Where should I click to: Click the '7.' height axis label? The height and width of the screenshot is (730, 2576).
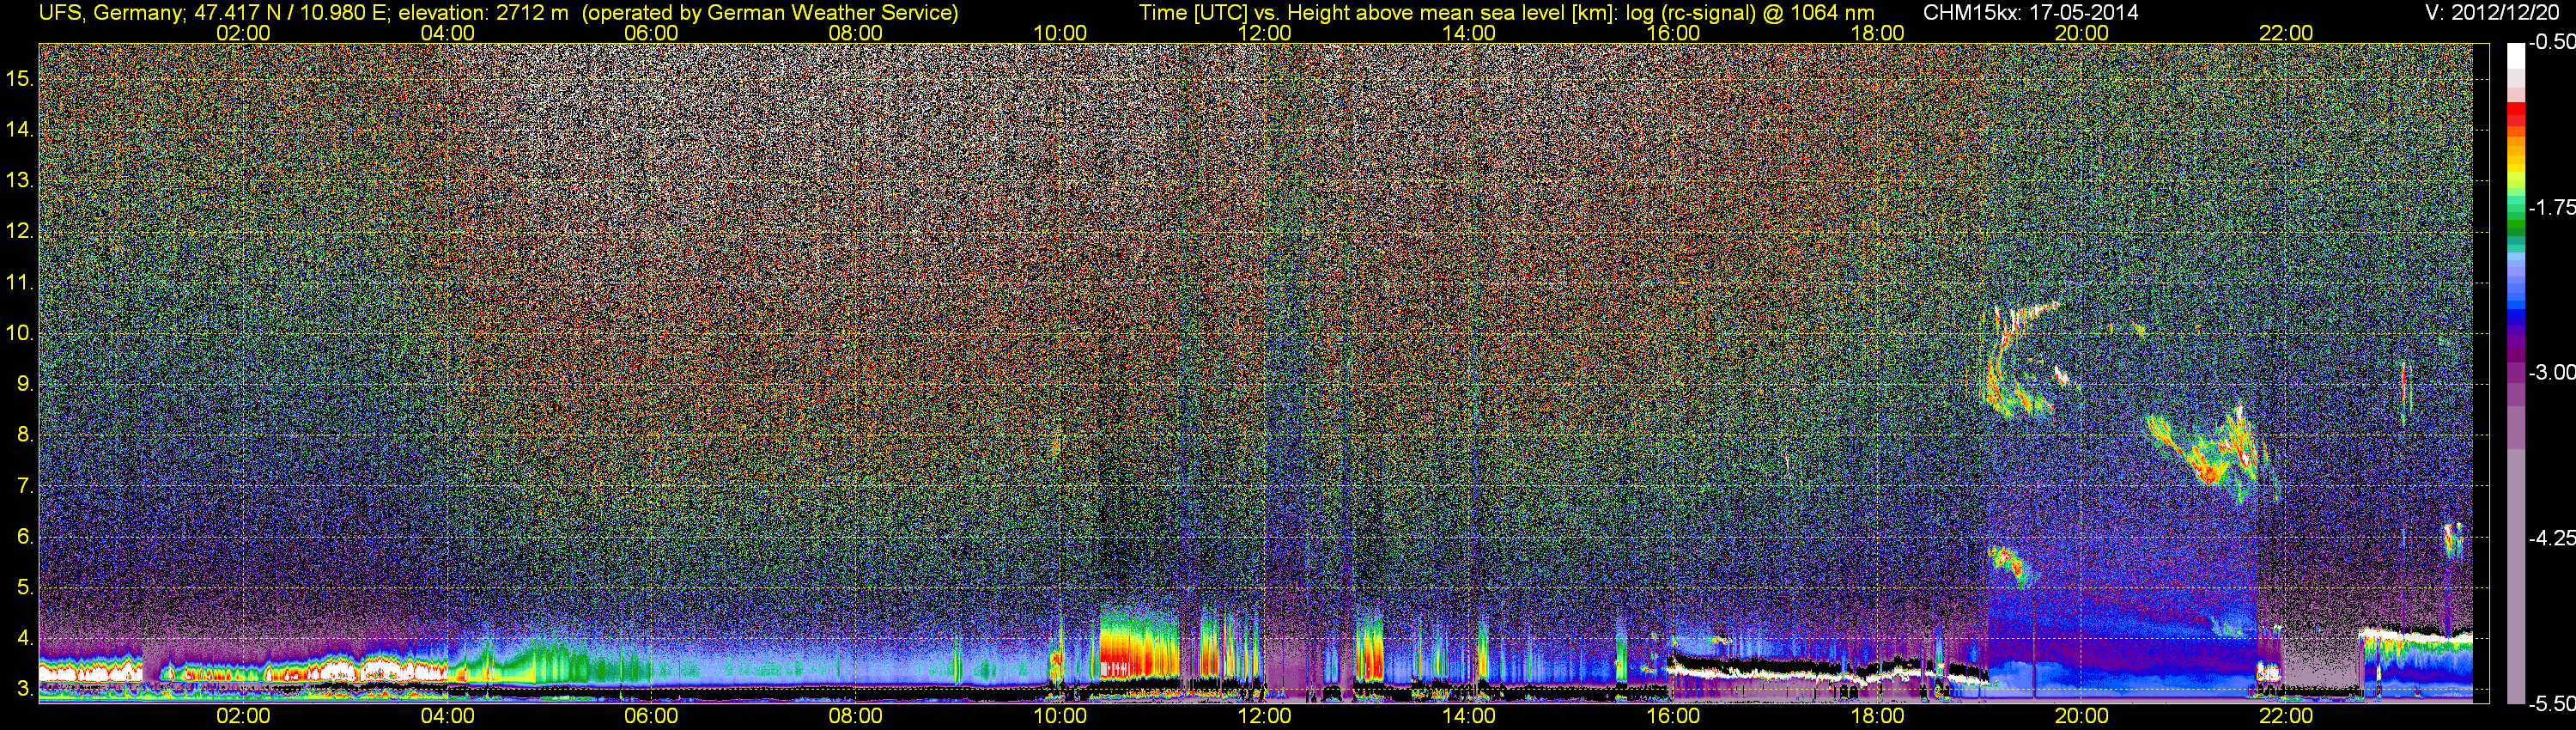tap(25, 485)
